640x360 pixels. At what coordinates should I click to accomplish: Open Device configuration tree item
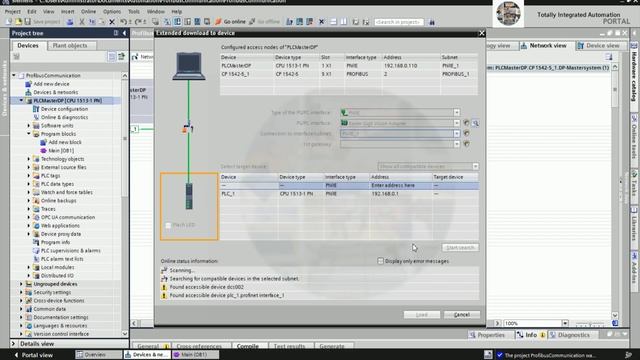(64, 109)
